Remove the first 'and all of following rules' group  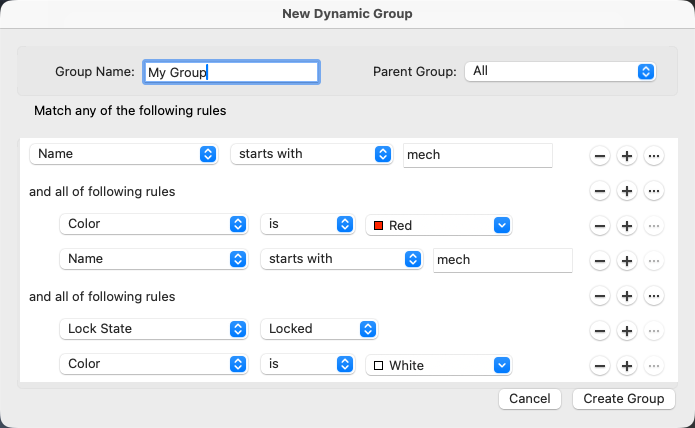coord(600,191)
